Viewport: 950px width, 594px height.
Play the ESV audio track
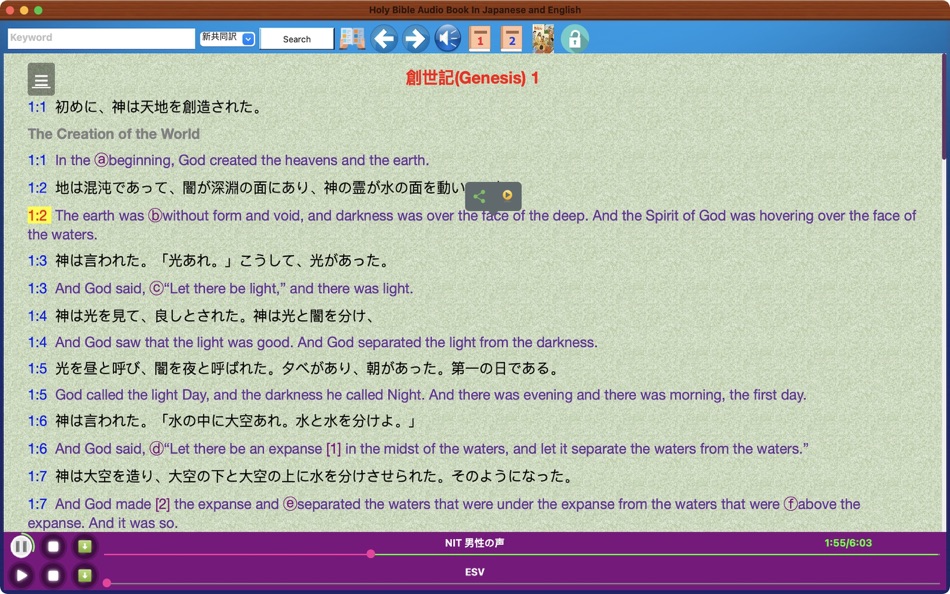(21, 575)
